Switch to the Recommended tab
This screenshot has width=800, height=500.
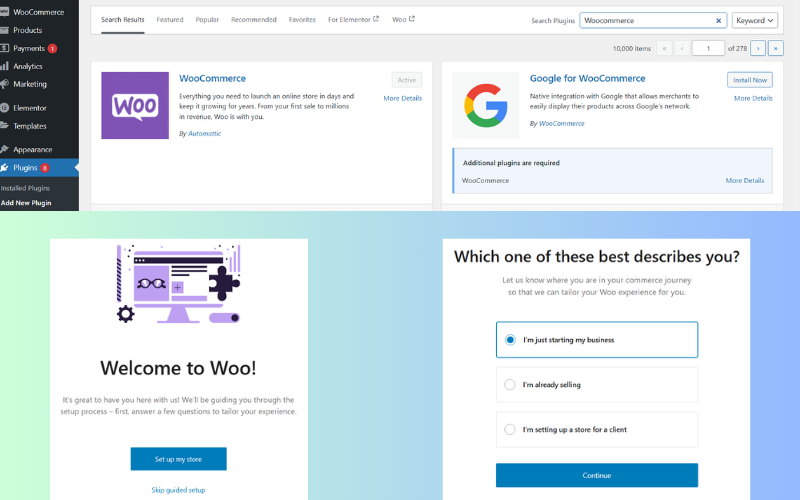pos(254,20)
